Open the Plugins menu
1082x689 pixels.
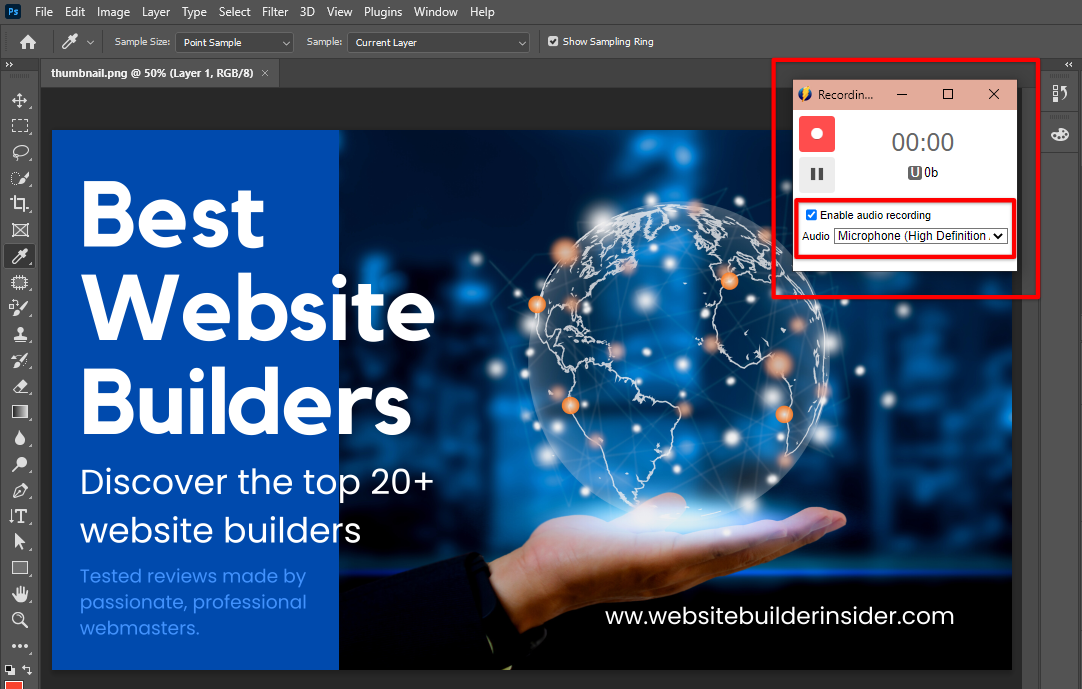[383, 12]
